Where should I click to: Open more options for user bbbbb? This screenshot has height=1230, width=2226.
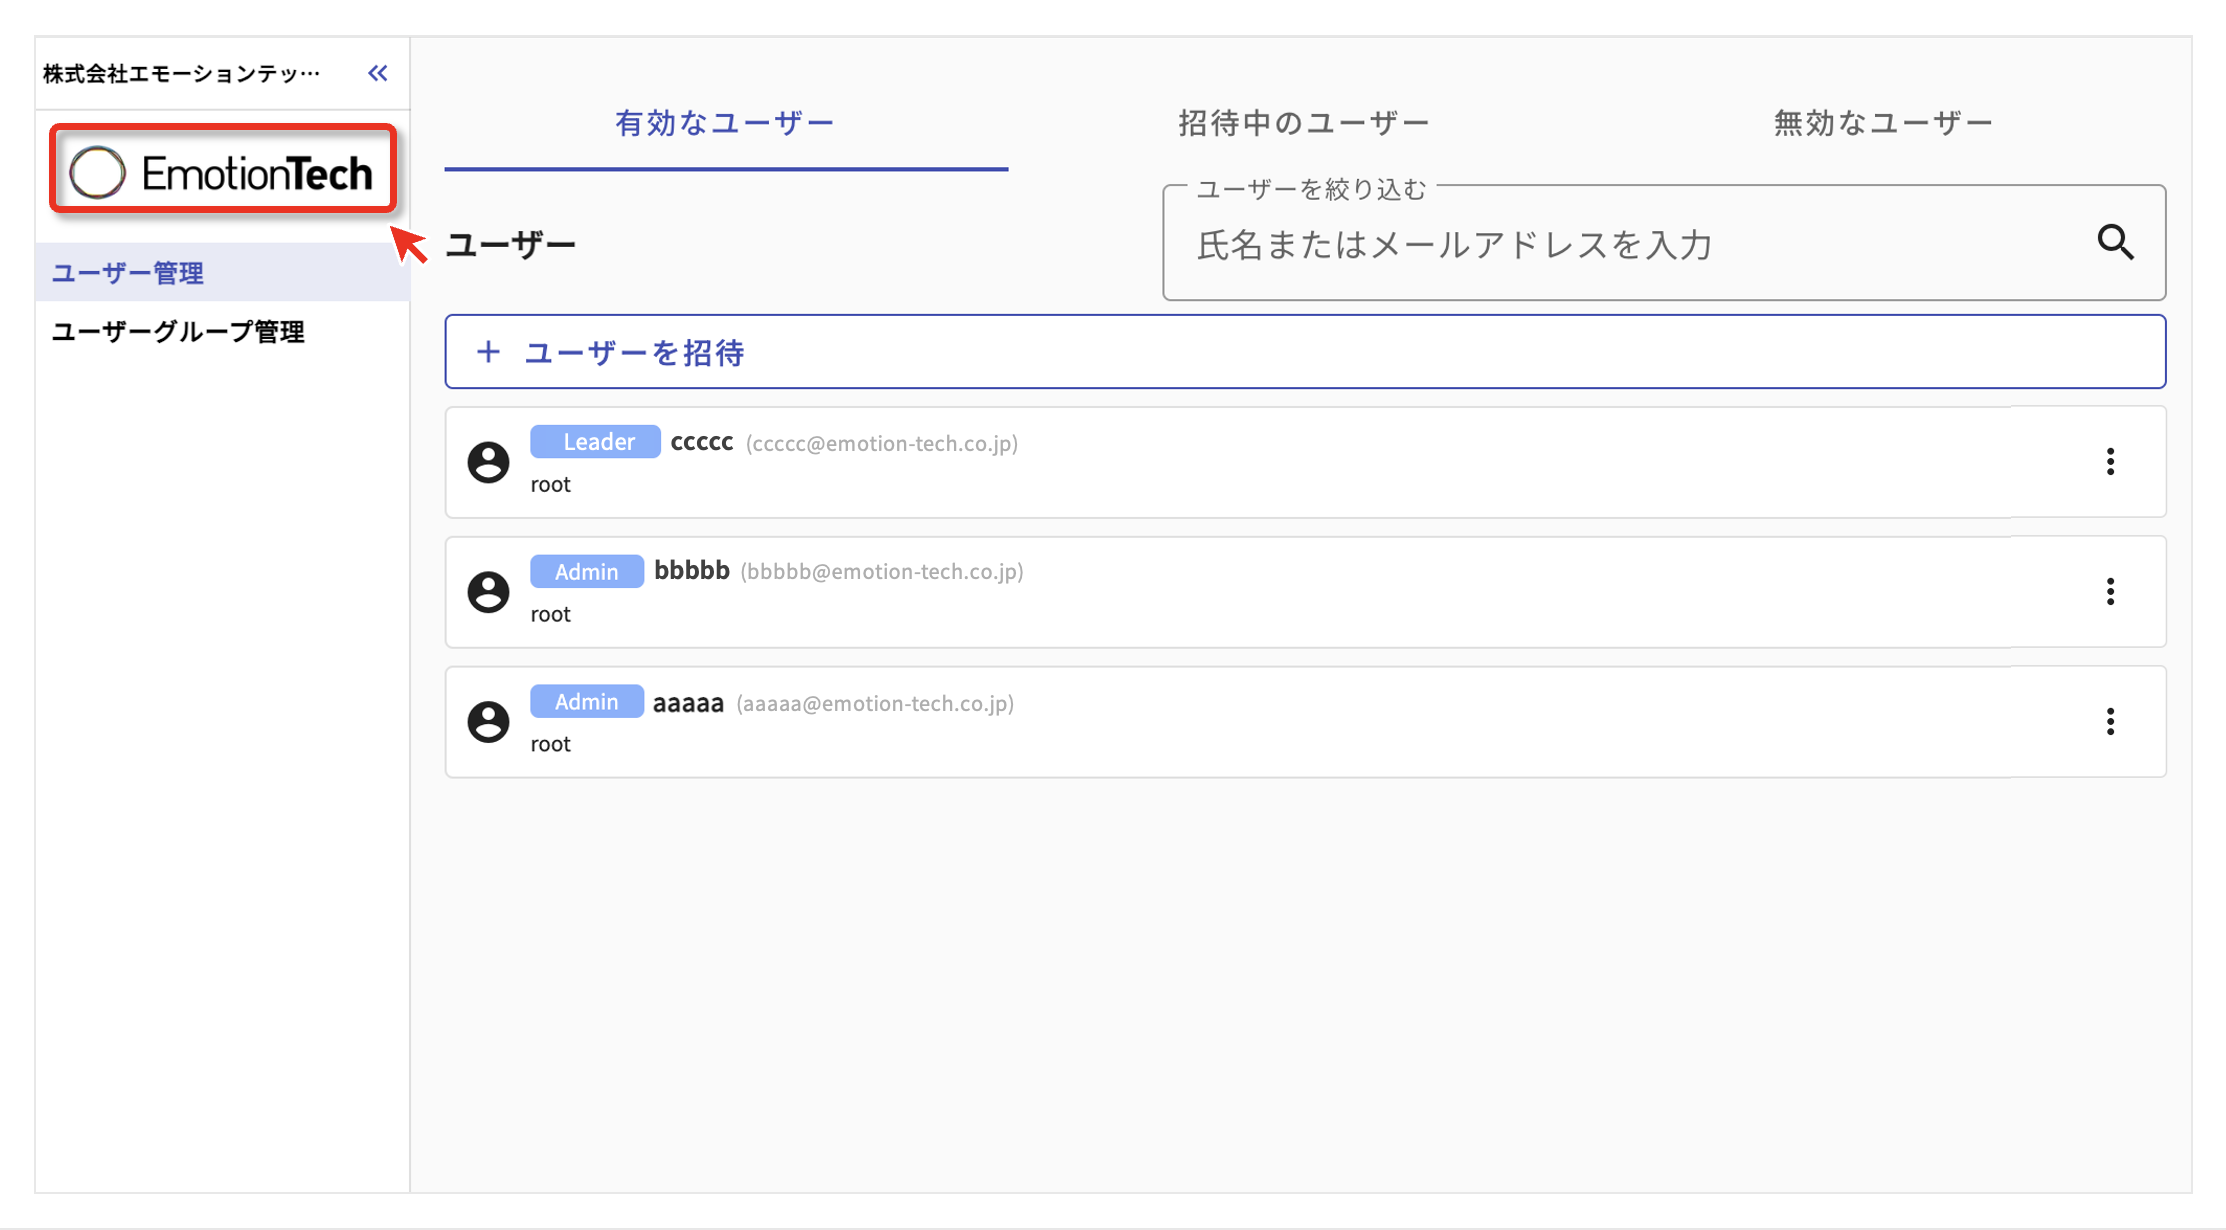pos(2110,592)
